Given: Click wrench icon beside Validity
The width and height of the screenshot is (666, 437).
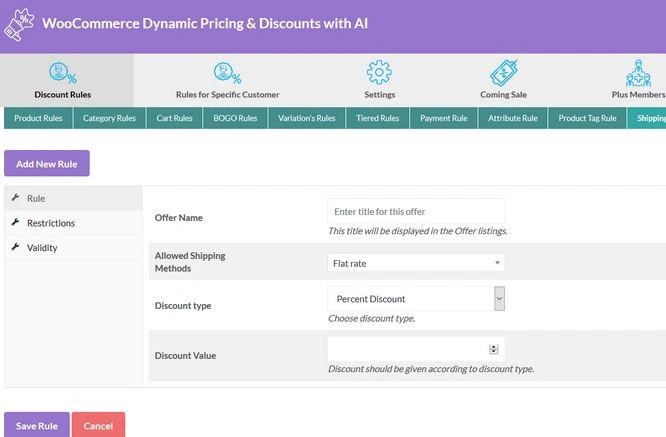Looking at the screenshot, I should point(15,247).
